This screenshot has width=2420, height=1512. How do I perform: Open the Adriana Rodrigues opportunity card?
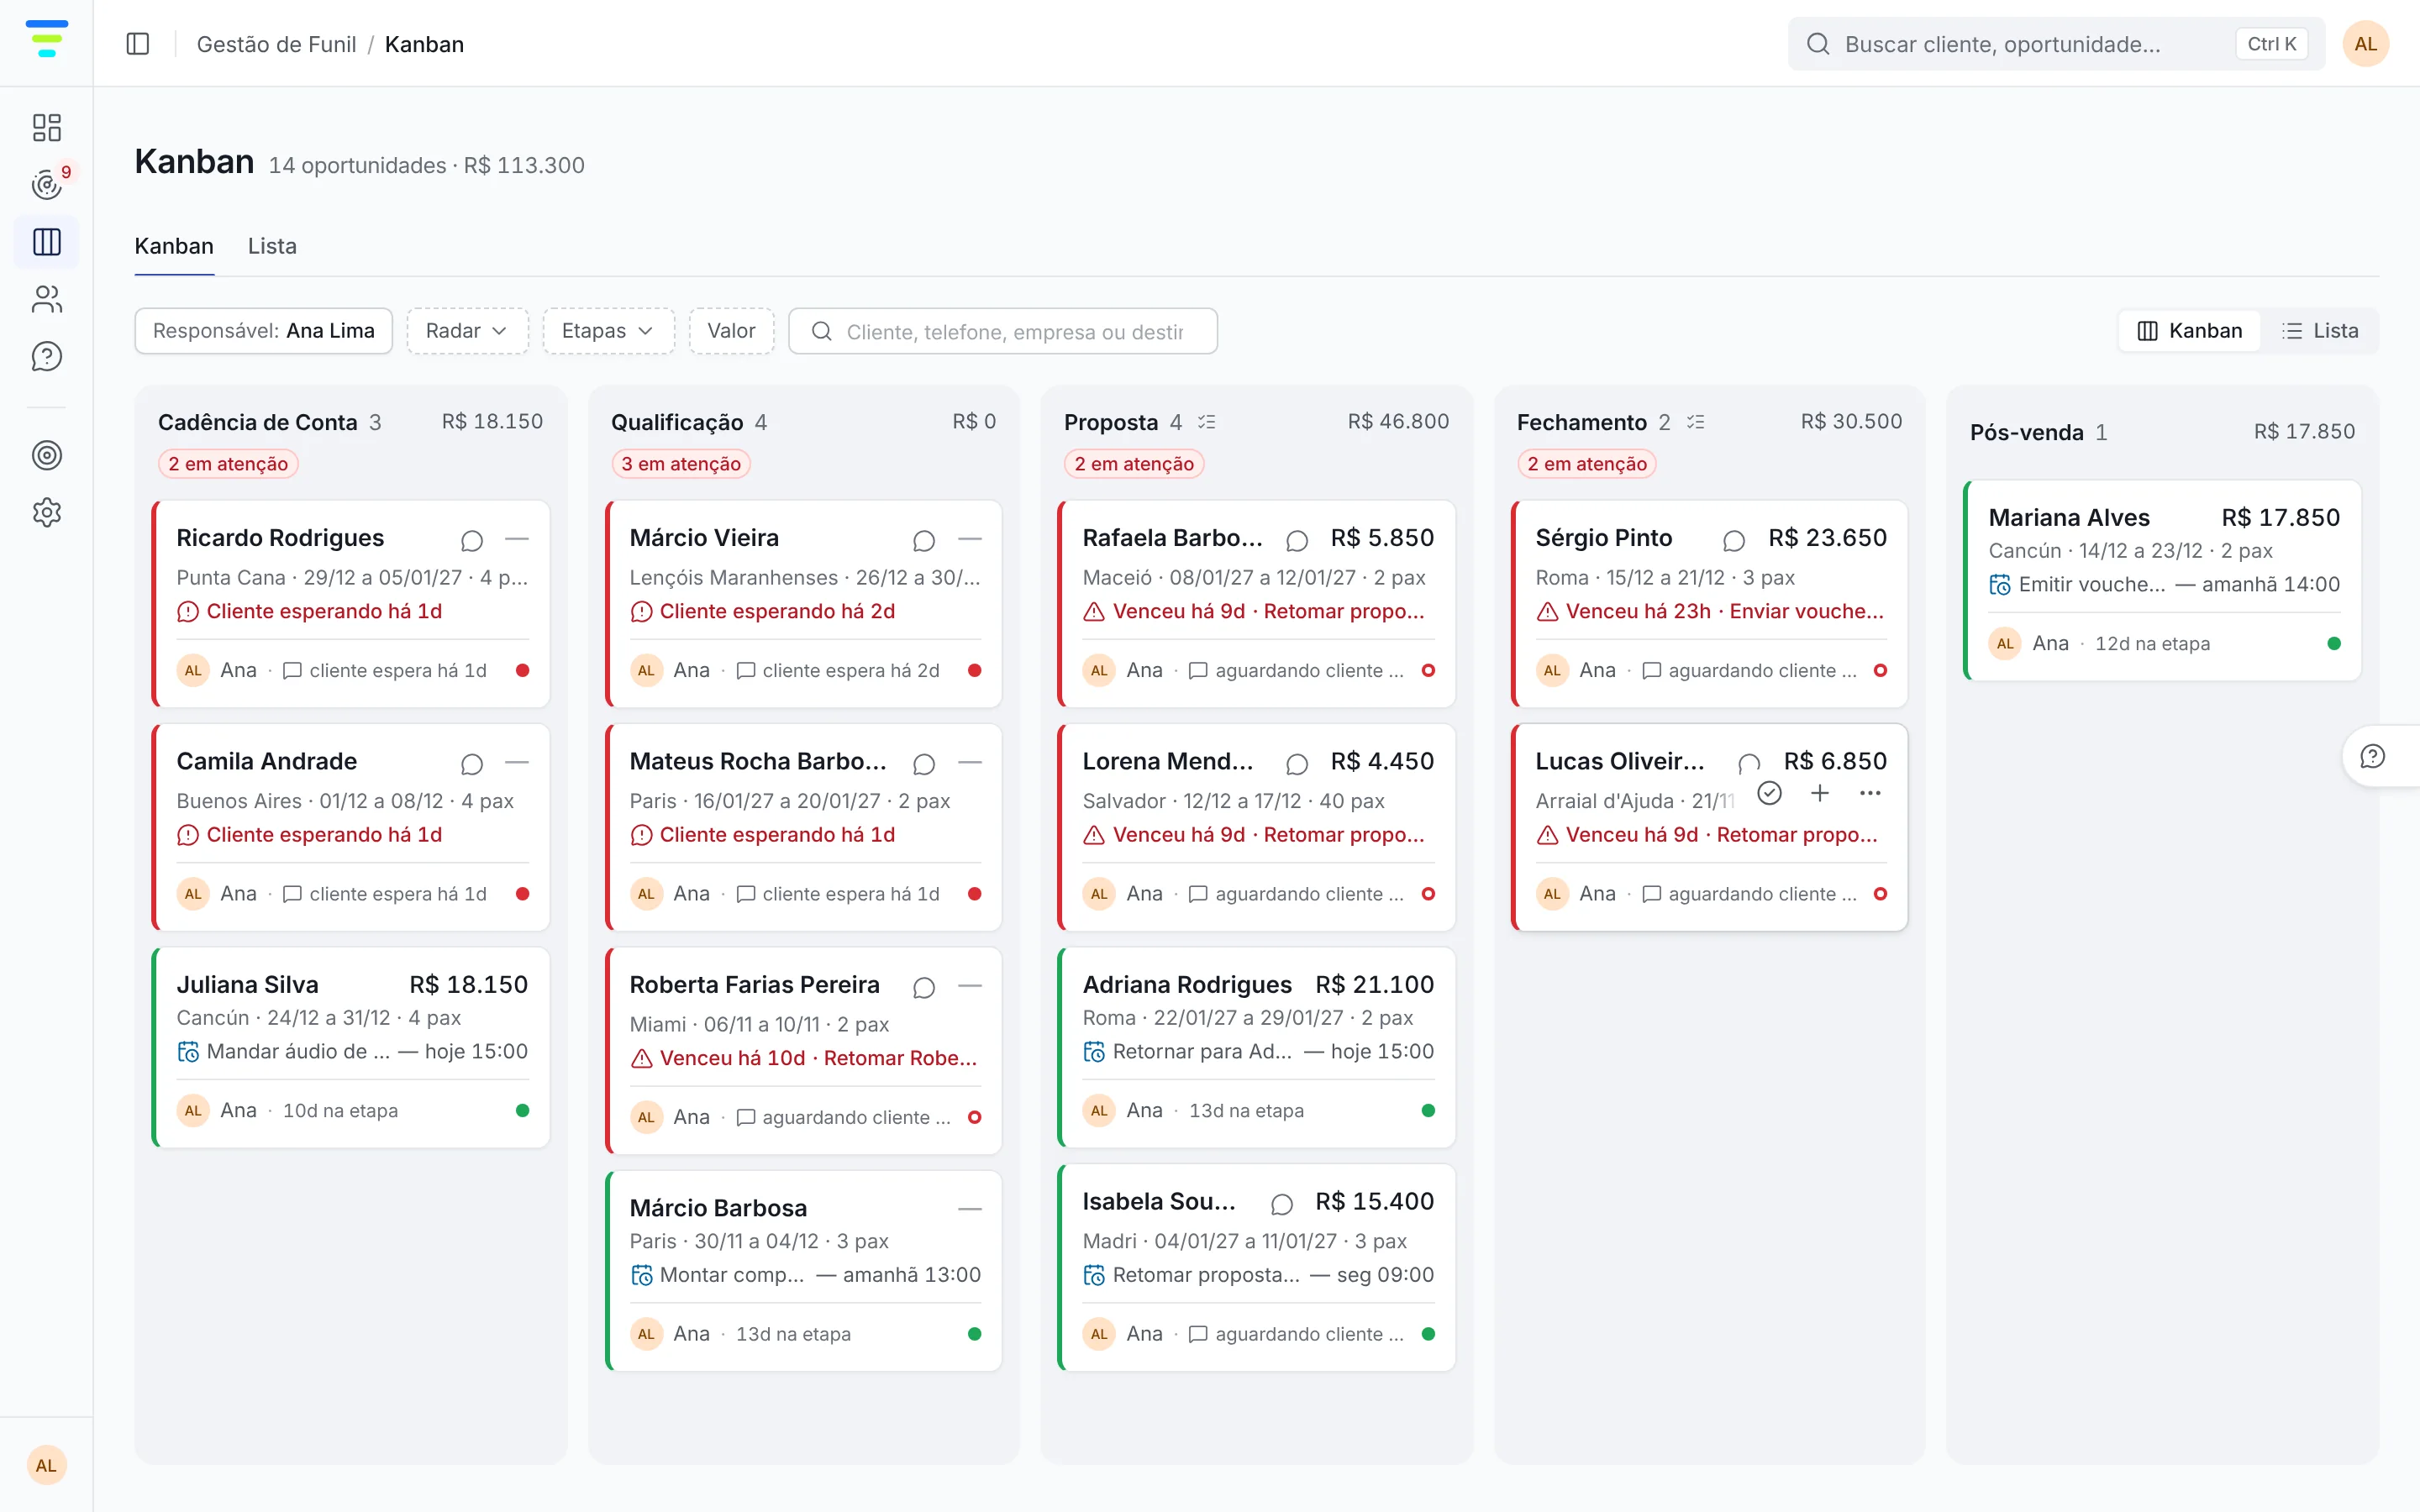point(1257,1047)
